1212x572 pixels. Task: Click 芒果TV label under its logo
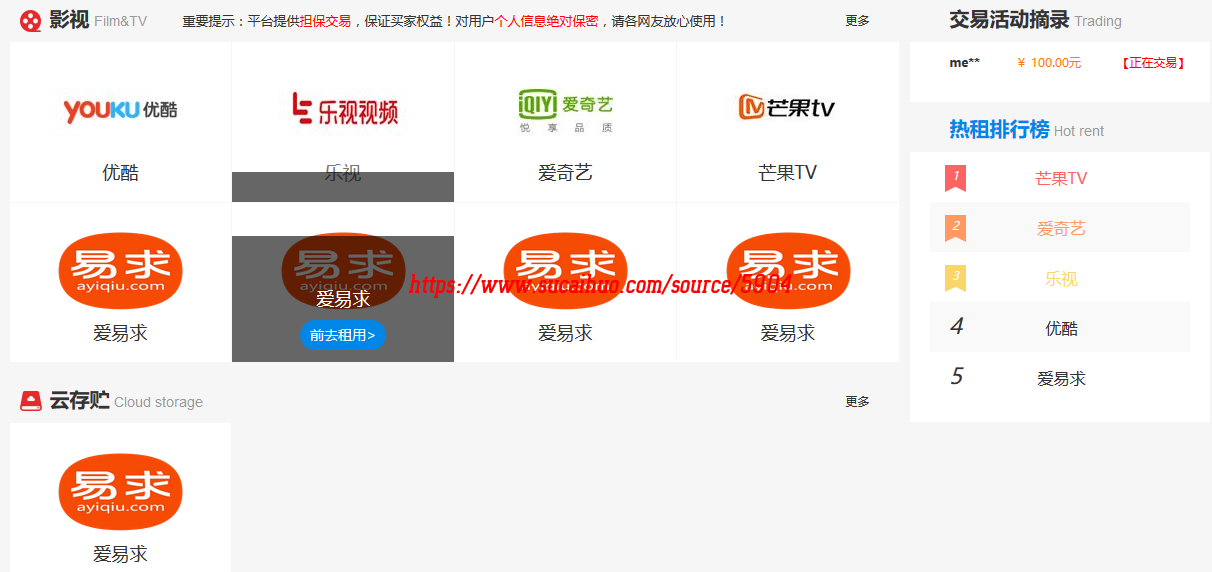point(787,173)
